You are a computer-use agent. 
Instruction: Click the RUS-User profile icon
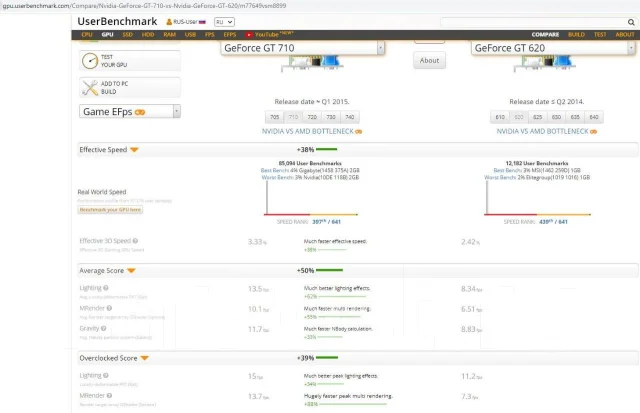(169, 22)
